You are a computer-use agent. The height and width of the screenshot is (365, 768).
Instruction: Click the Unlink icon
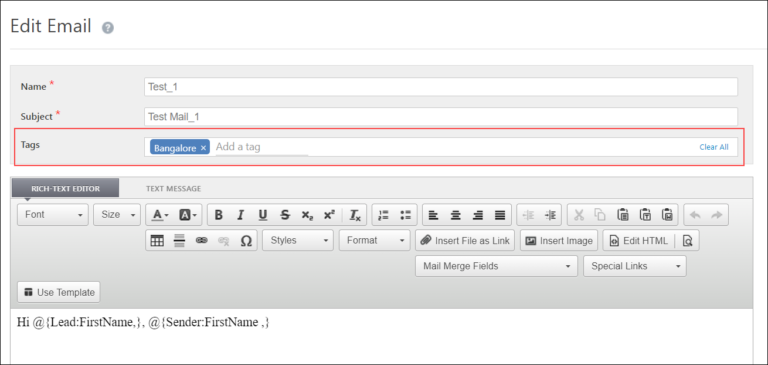224,241
